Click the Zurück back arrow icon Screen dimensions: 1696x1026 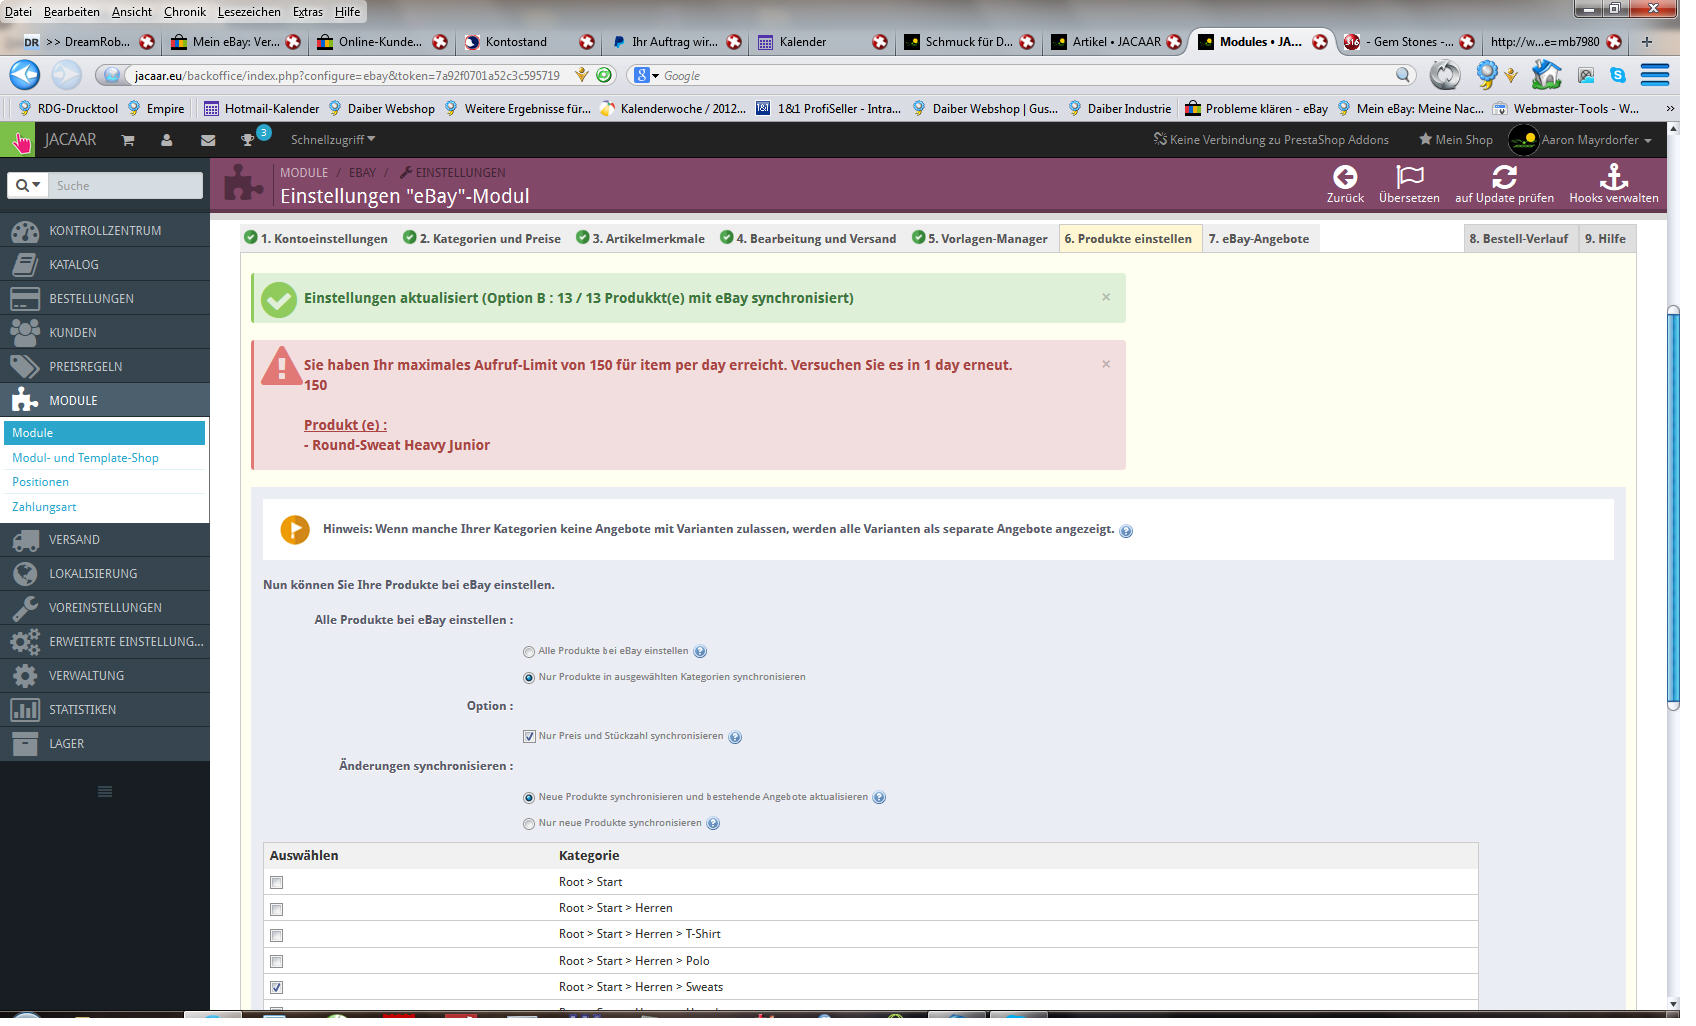[1345, 177]
